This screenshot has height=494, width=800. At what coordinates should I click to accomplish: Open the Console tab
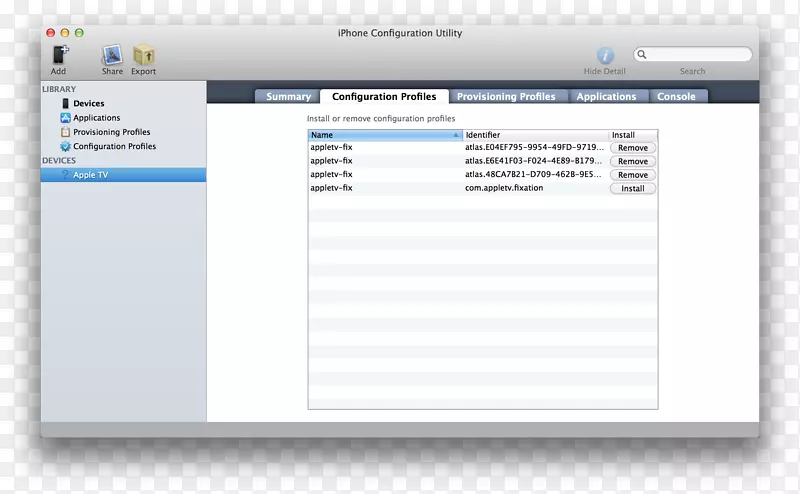676,97
